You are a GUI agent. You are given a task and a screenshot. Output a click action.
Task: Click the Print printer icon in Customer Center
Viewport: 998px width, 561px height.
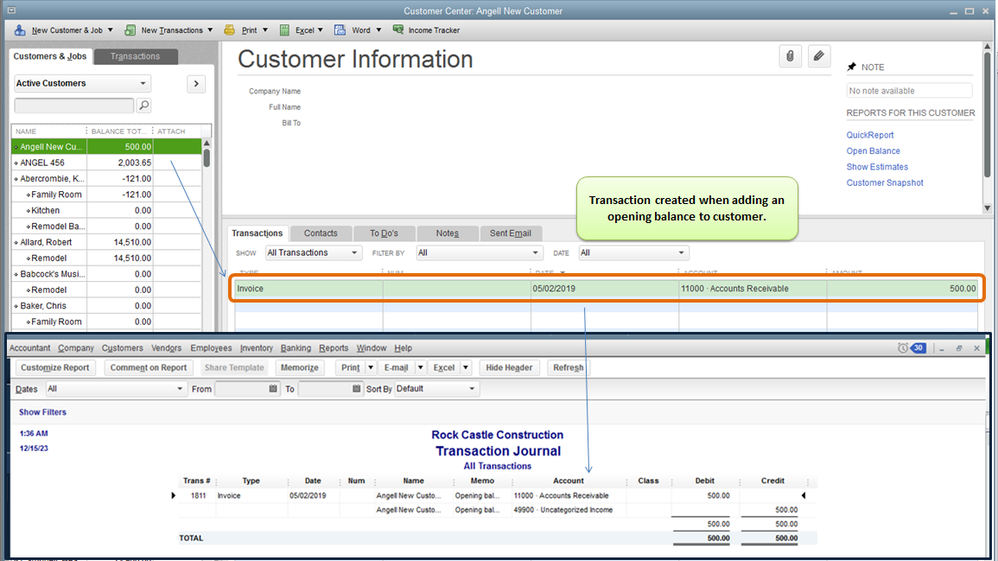230,30
